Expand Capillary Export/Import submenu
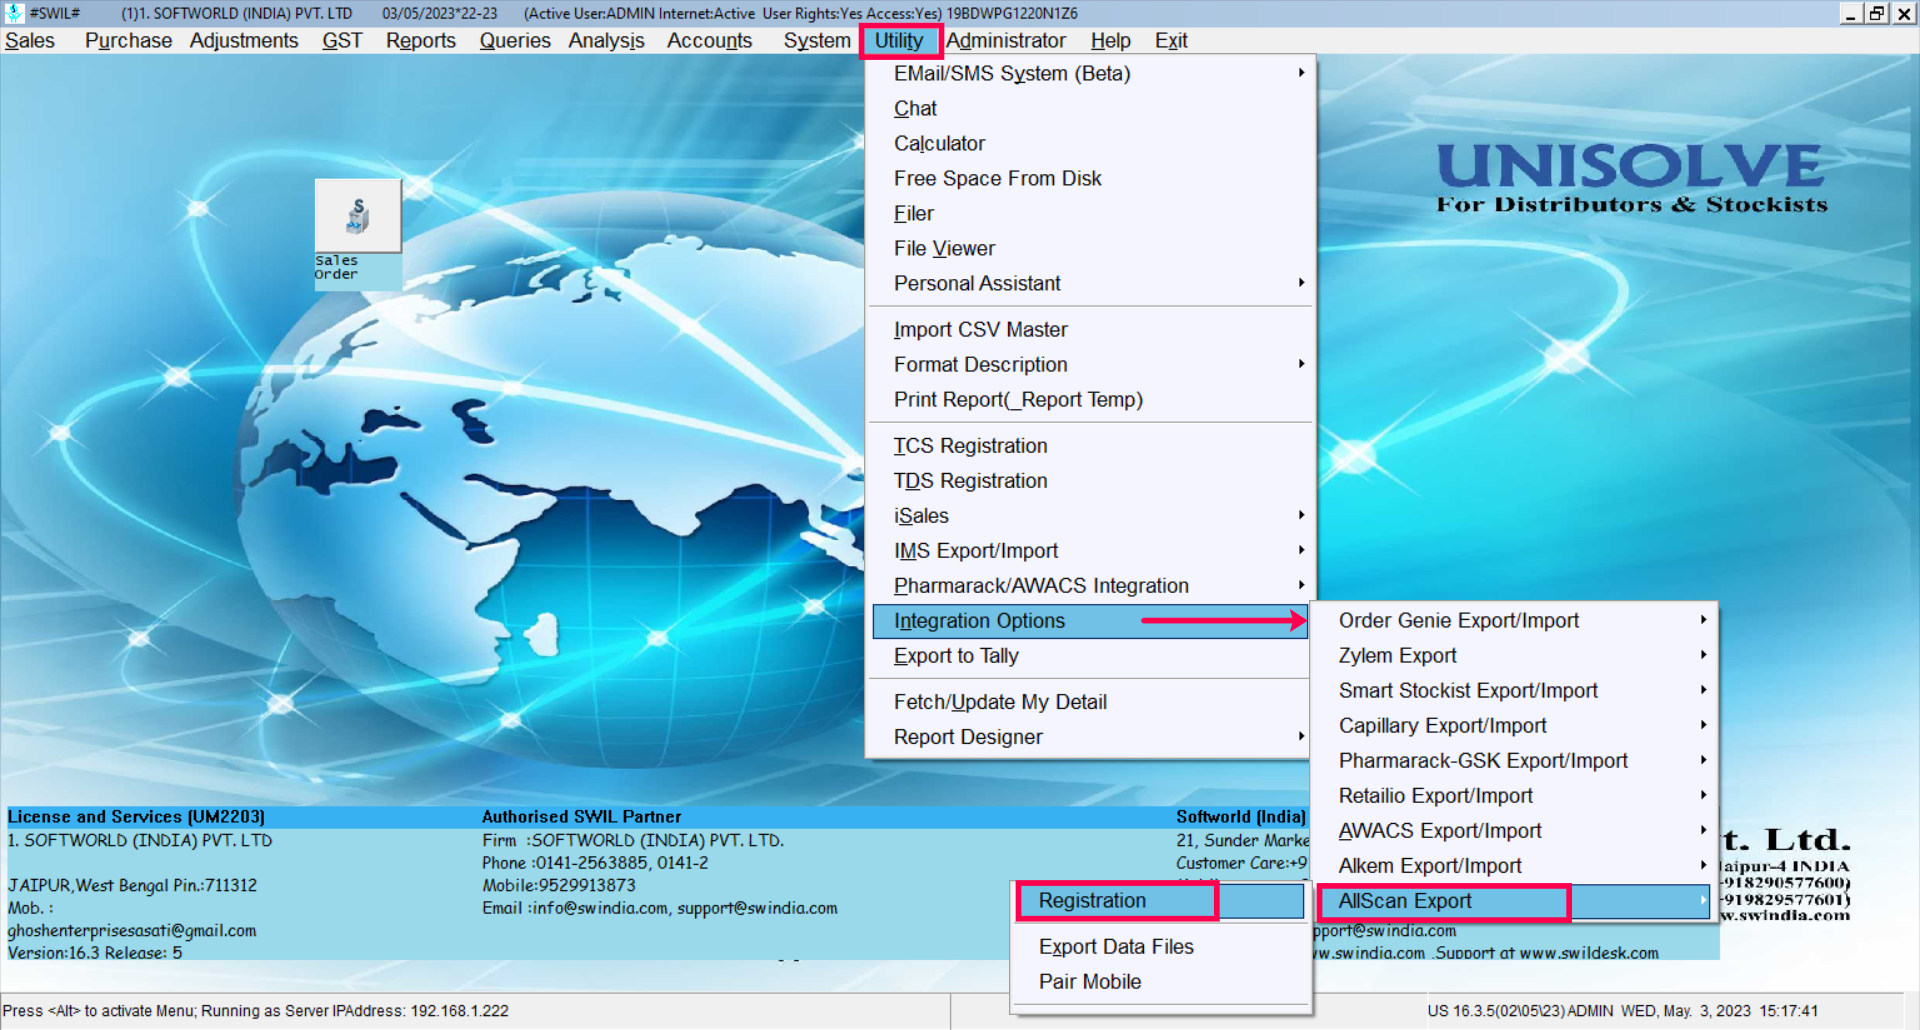This screenshot has width=1920, height=1030. 1515,726
